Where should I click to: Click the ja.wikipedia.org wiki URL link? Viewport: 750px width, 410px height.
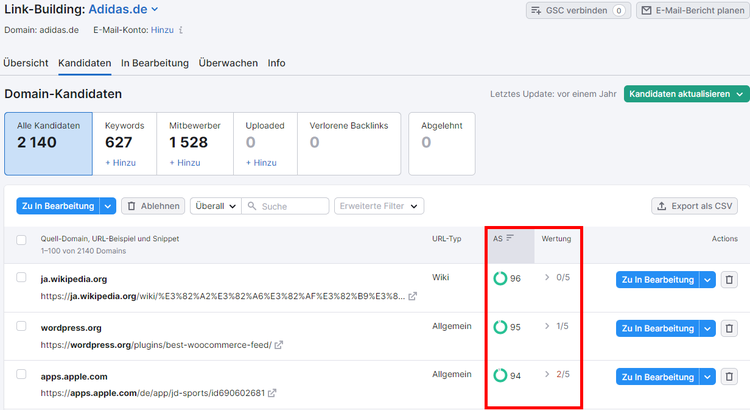point(222,296)
